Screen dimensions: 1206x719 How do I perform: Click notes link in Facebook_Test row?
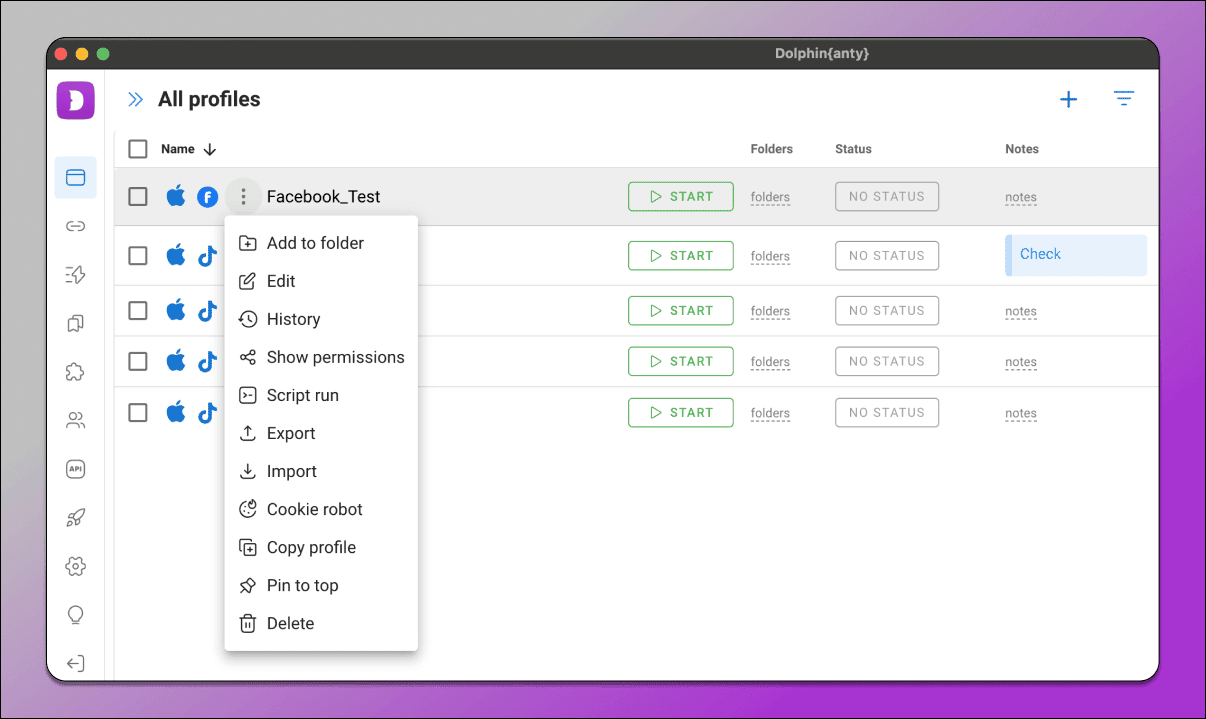tap(1021, 198)
